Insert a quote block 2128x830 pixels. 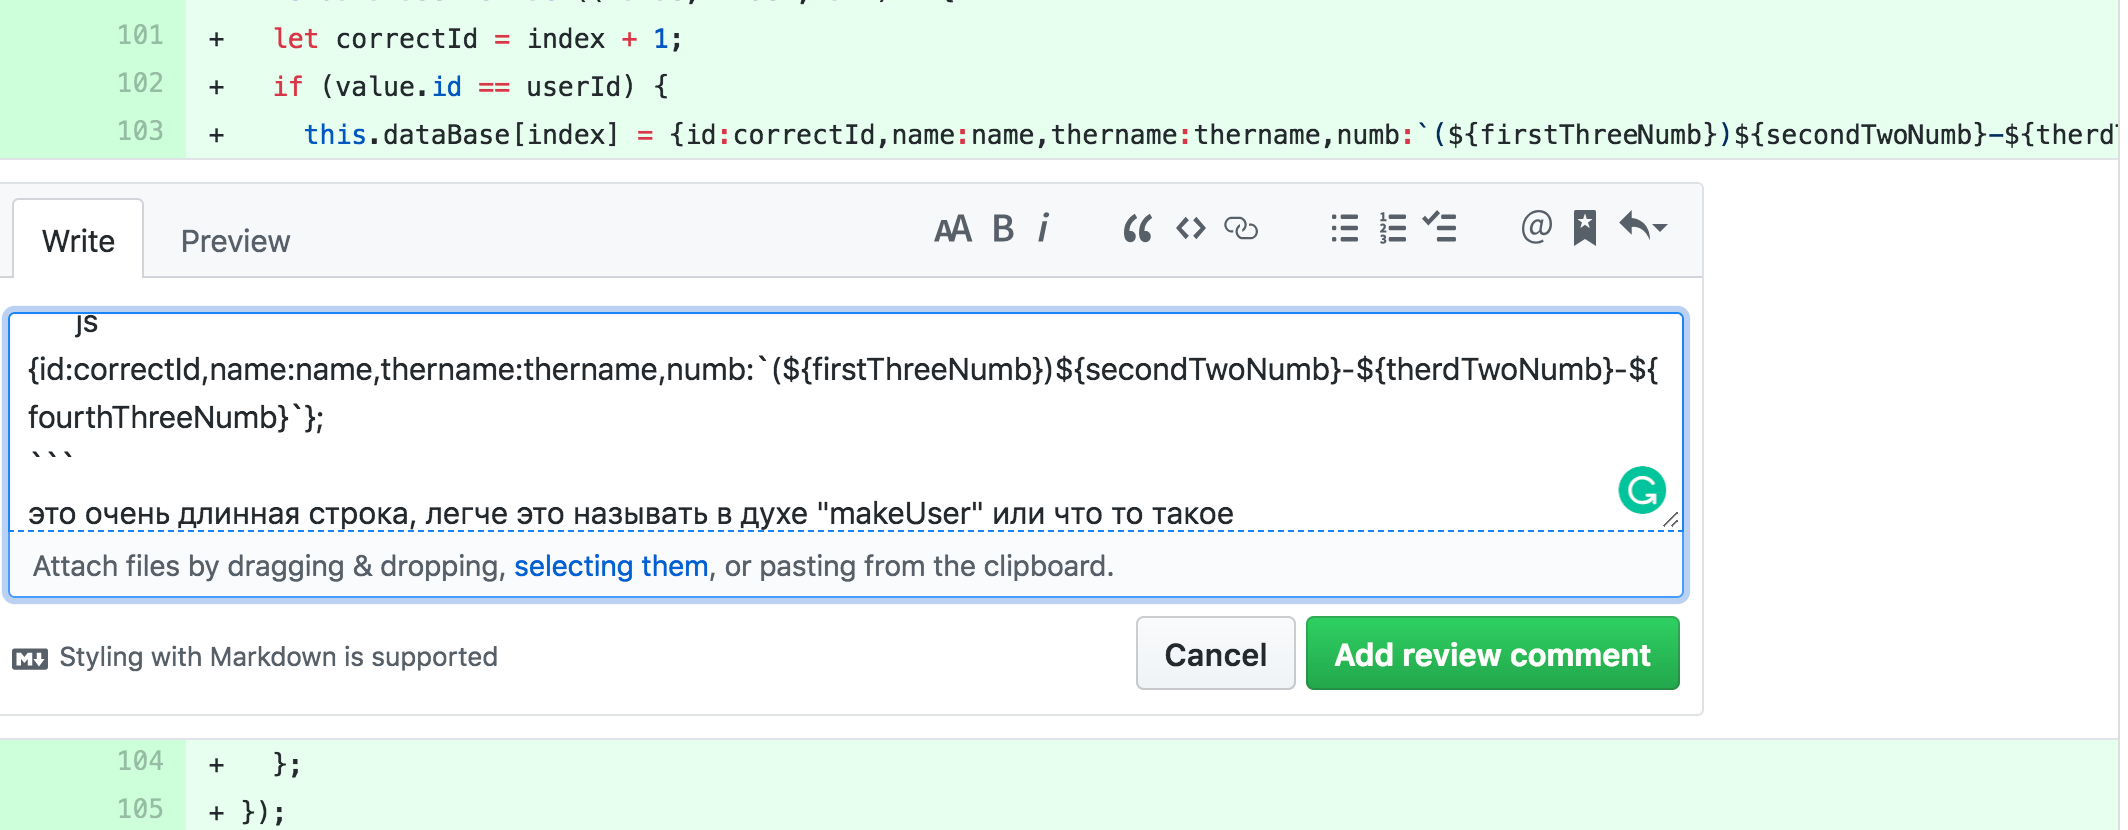(1137, 229)
